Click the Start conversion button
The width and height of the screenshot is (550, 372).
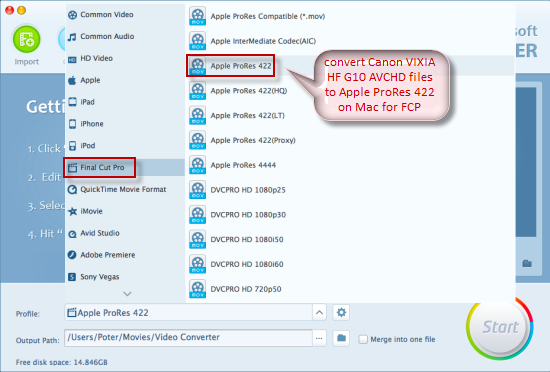click(500, 327)
